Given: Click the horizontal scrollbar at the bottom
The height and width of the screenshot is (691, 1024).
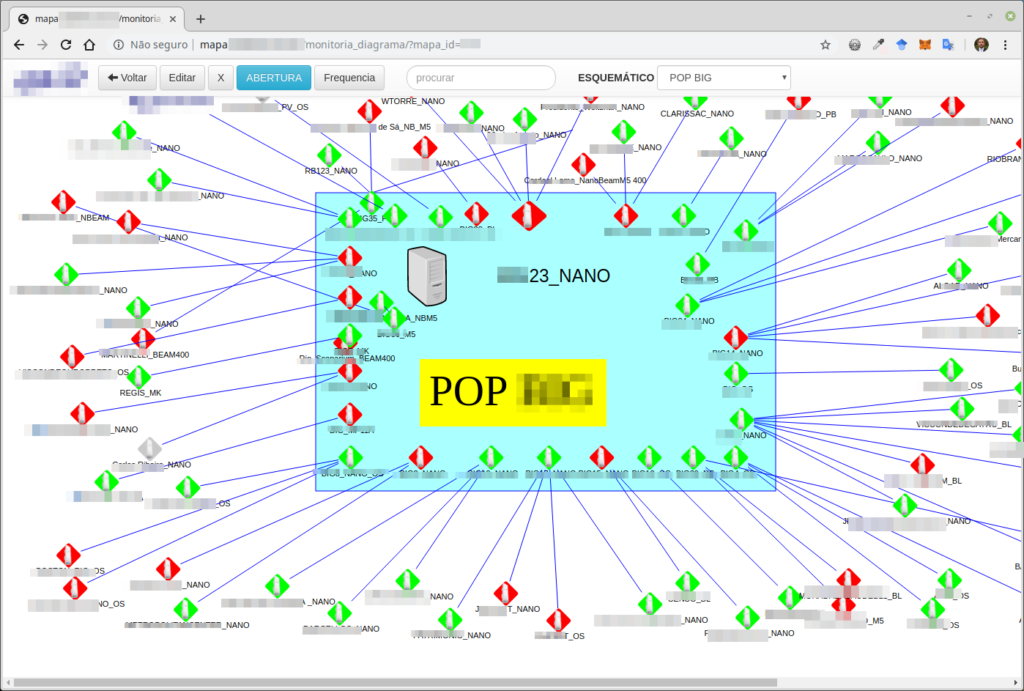Looking at the screenshot, I should click(400, 683).
